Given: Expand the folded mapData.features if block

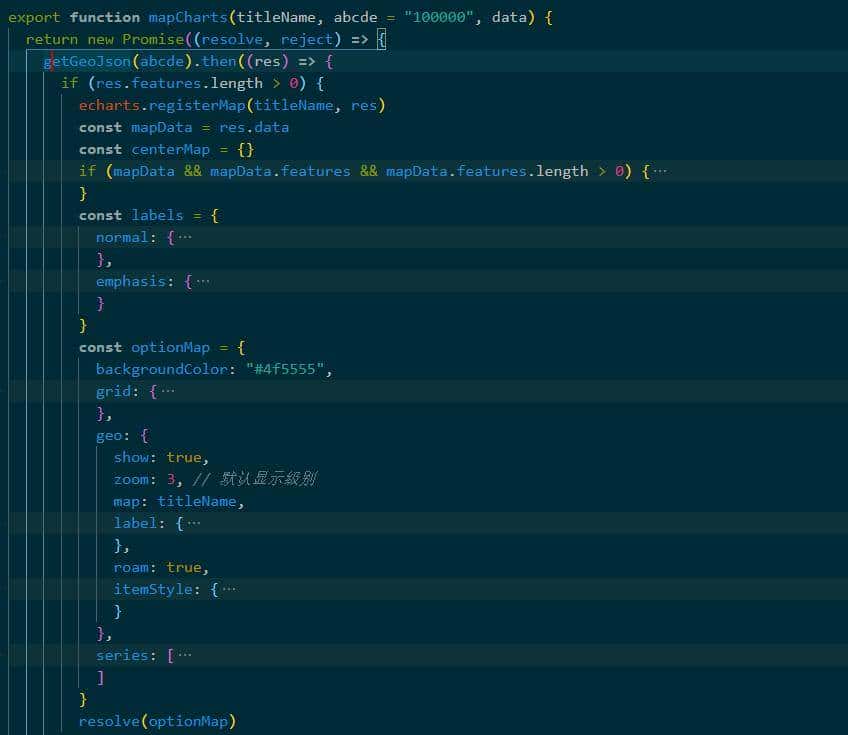Looking at the screenshot, I should pos(659,171).
